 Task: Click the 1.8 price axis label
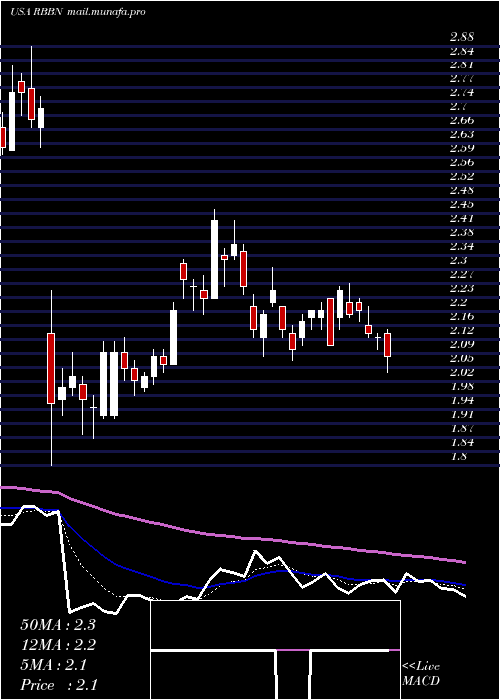click(458, 456)
